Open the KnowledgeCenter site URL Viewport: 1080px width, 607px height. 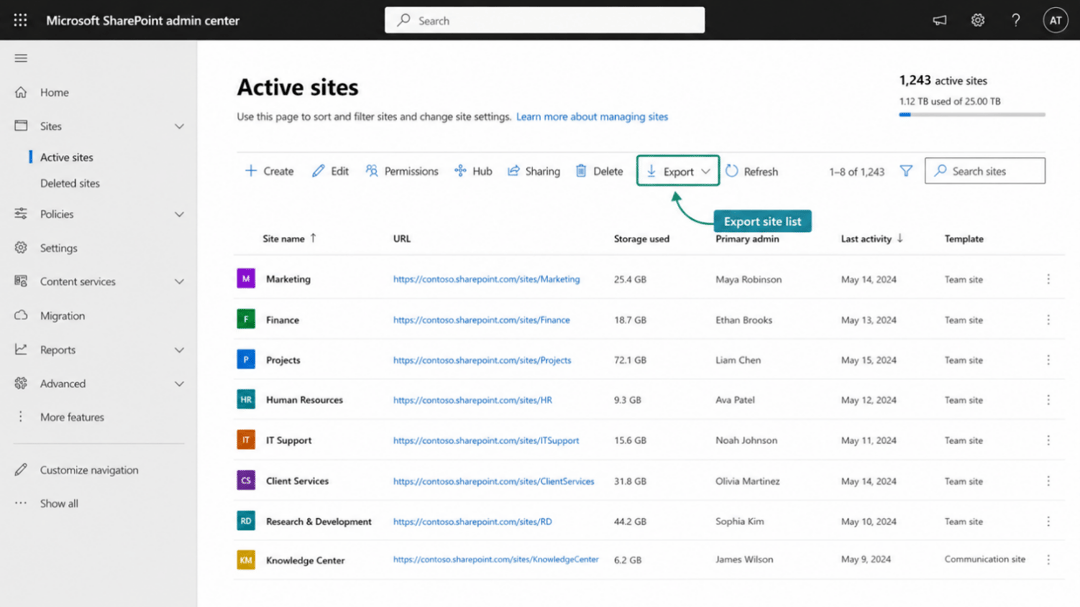point(496,559)
